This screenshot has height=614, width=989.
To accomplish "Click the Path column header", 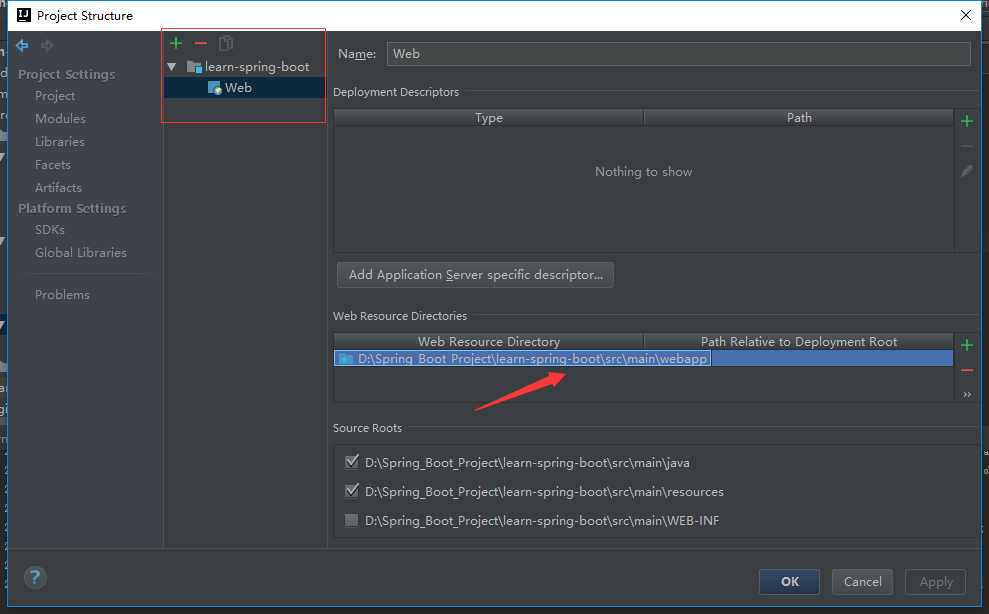I will coord(799,118).
